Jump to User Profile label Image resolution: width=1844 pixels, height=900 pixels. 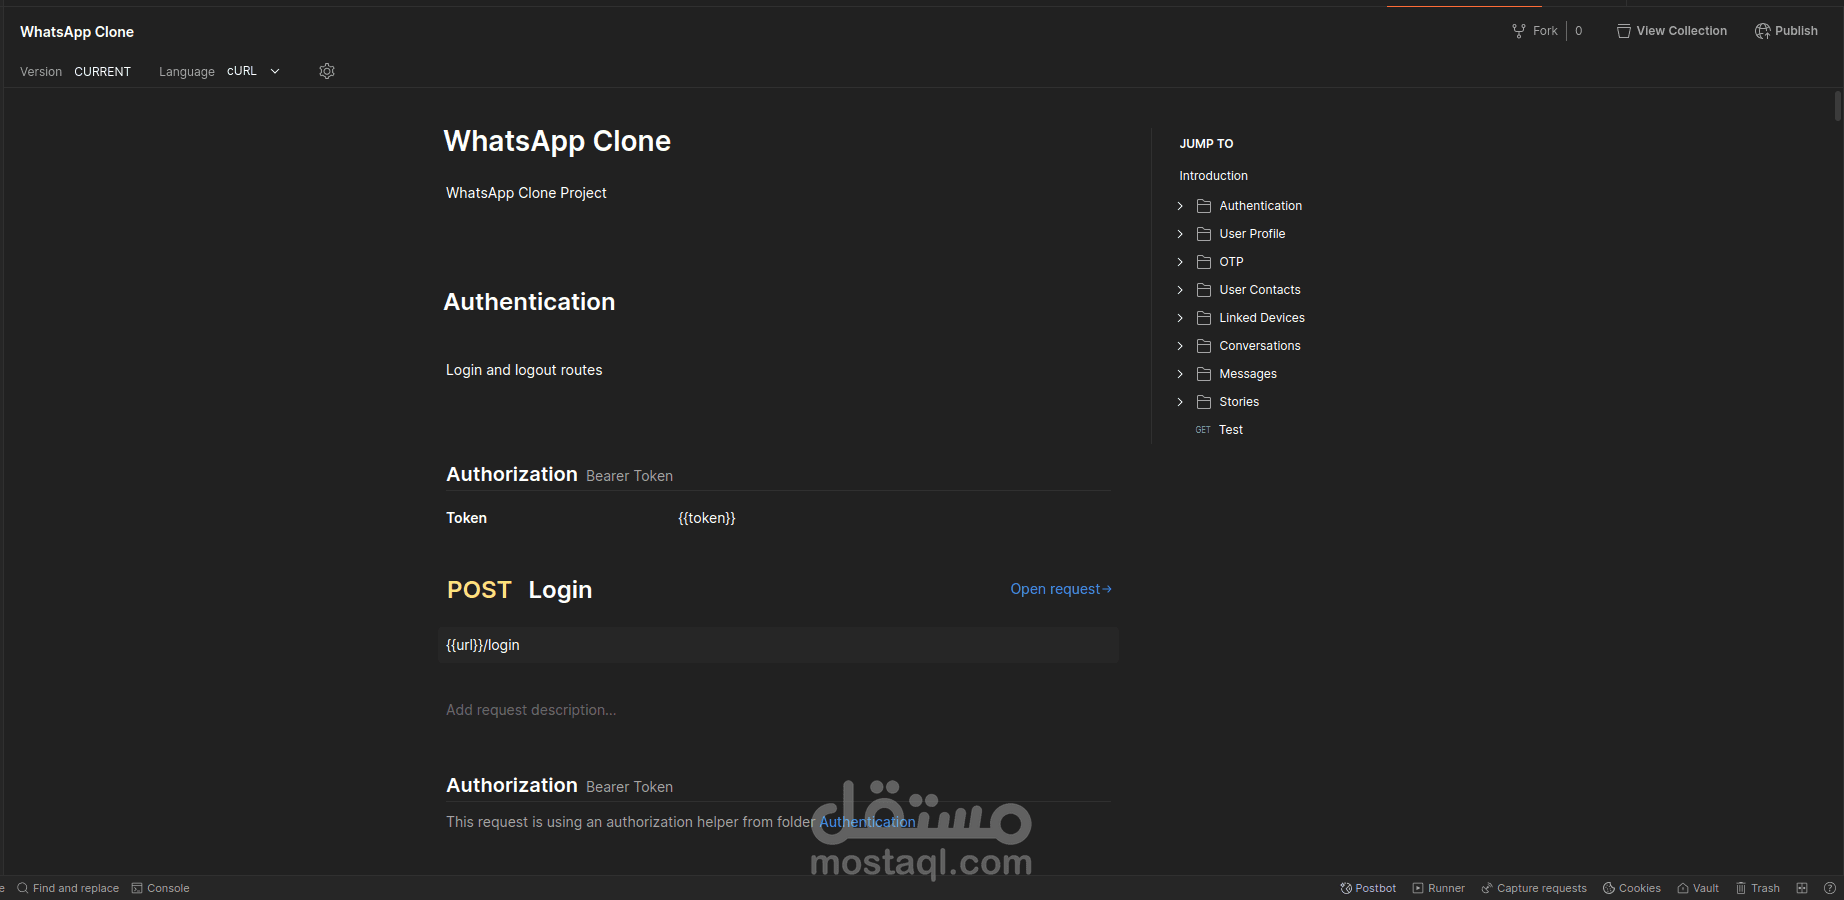click(1252, 234)
